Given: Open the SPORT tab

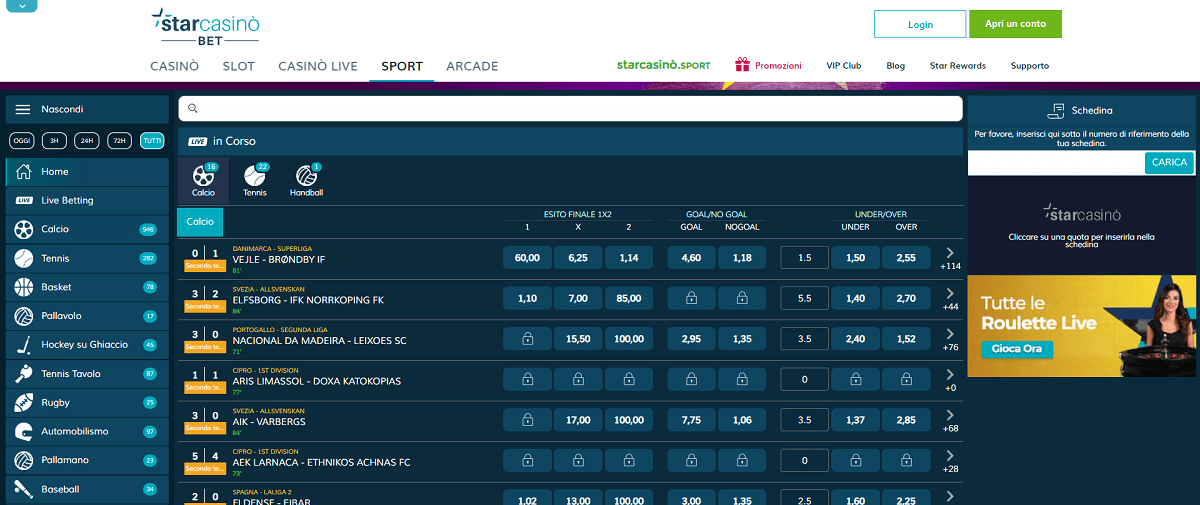Looking at the screenshot, I should 402,66.
